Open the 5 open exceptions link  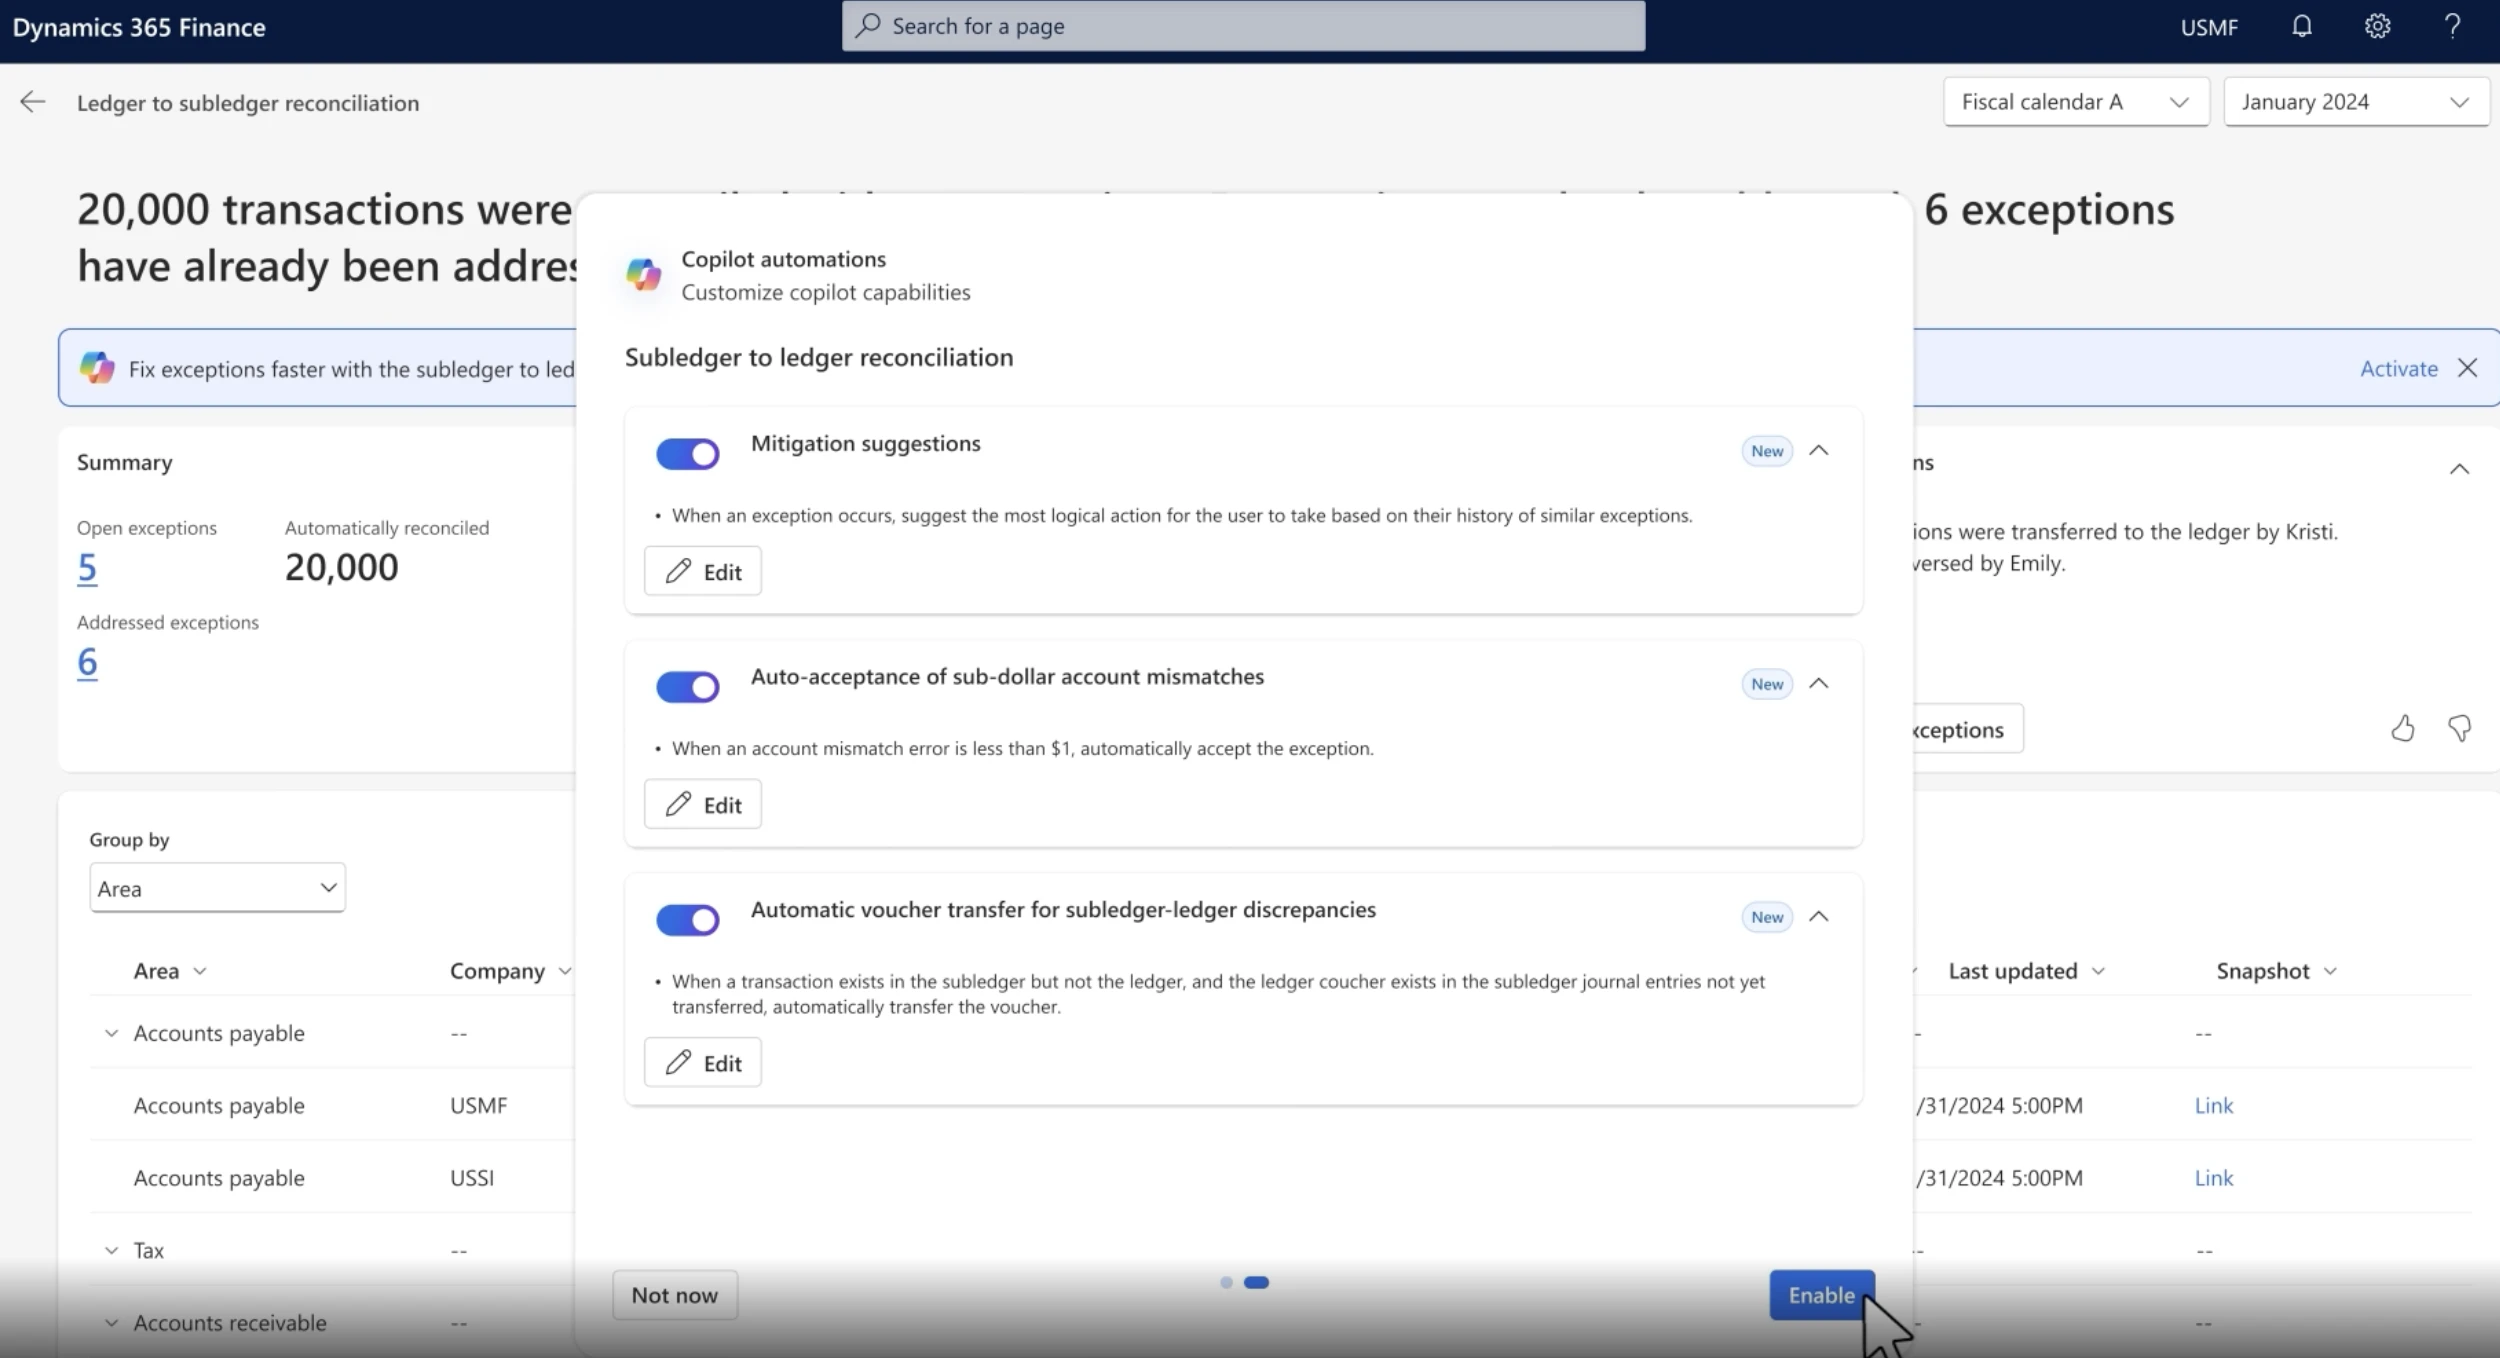tap(87, 567)
